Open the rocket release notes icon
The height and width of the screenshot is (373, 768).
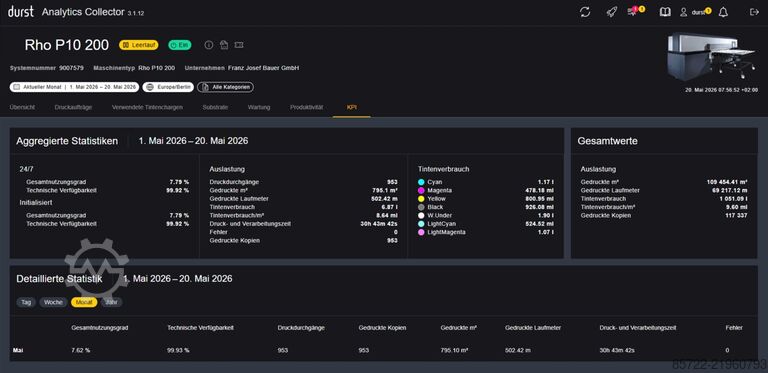(611, 12)
